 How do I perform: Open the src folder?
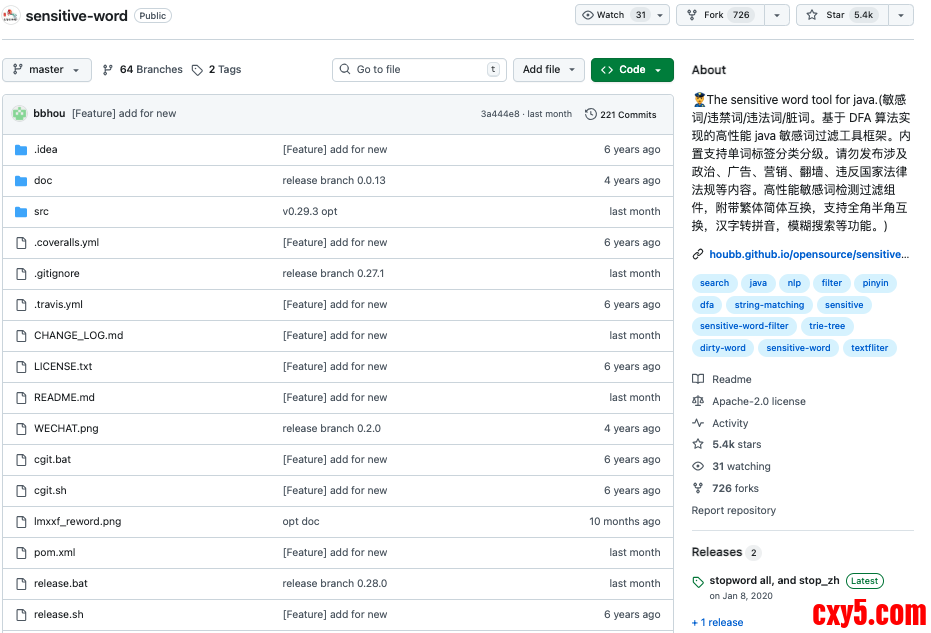pyautogui.click(x=41, y=212)
